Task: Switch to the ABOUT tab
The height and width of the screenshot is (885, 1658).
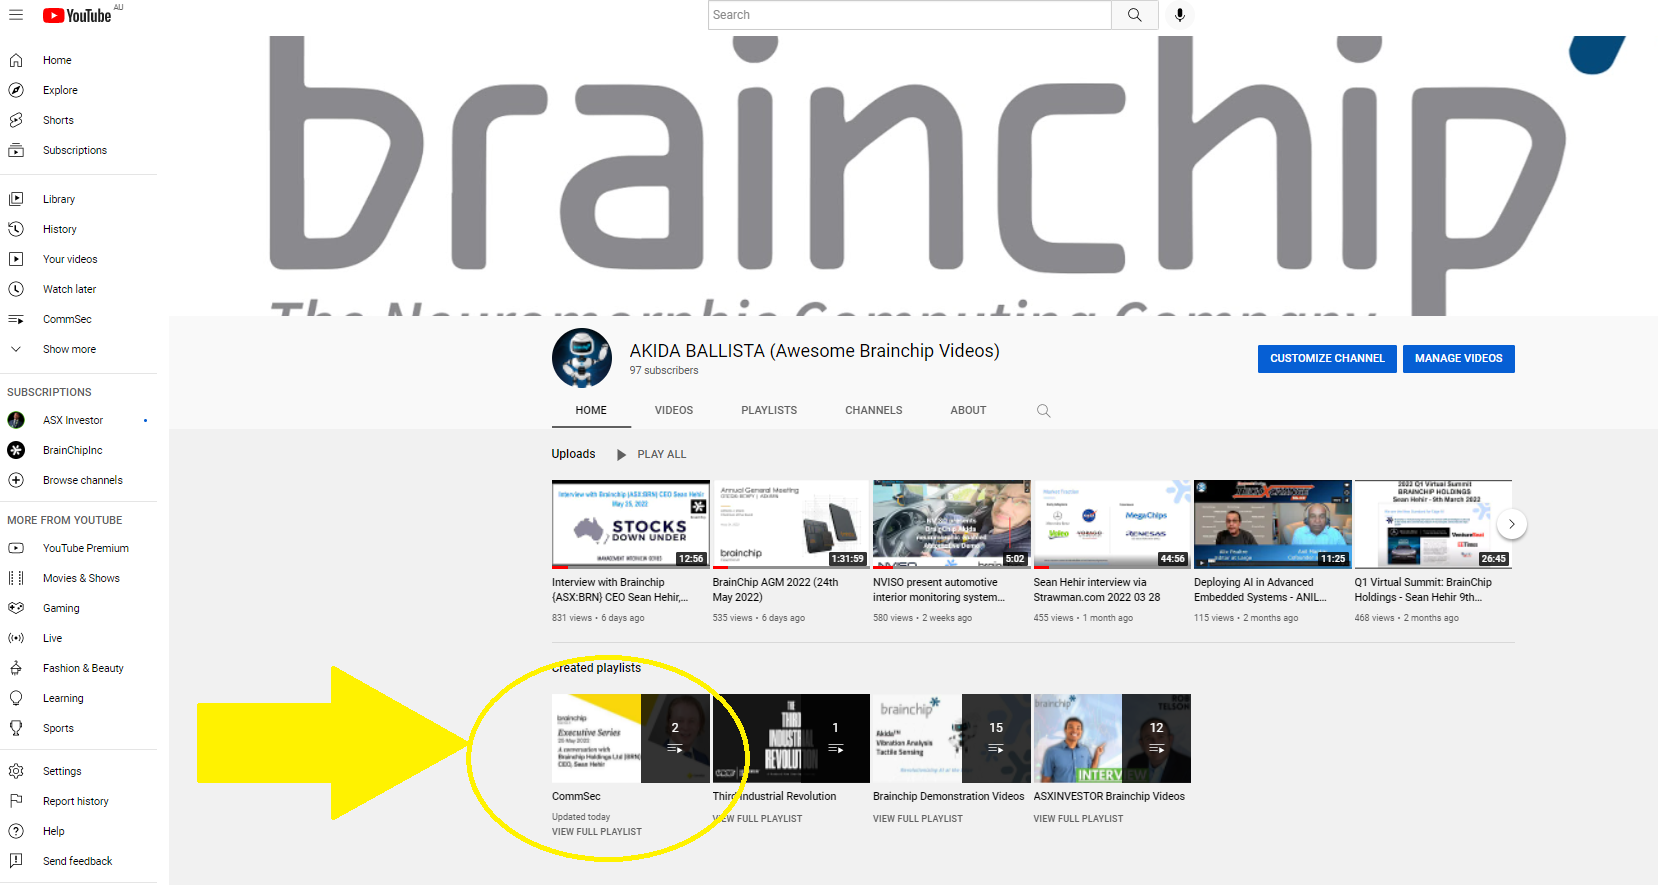Action: pyautogui.click(x=968, y=410)
